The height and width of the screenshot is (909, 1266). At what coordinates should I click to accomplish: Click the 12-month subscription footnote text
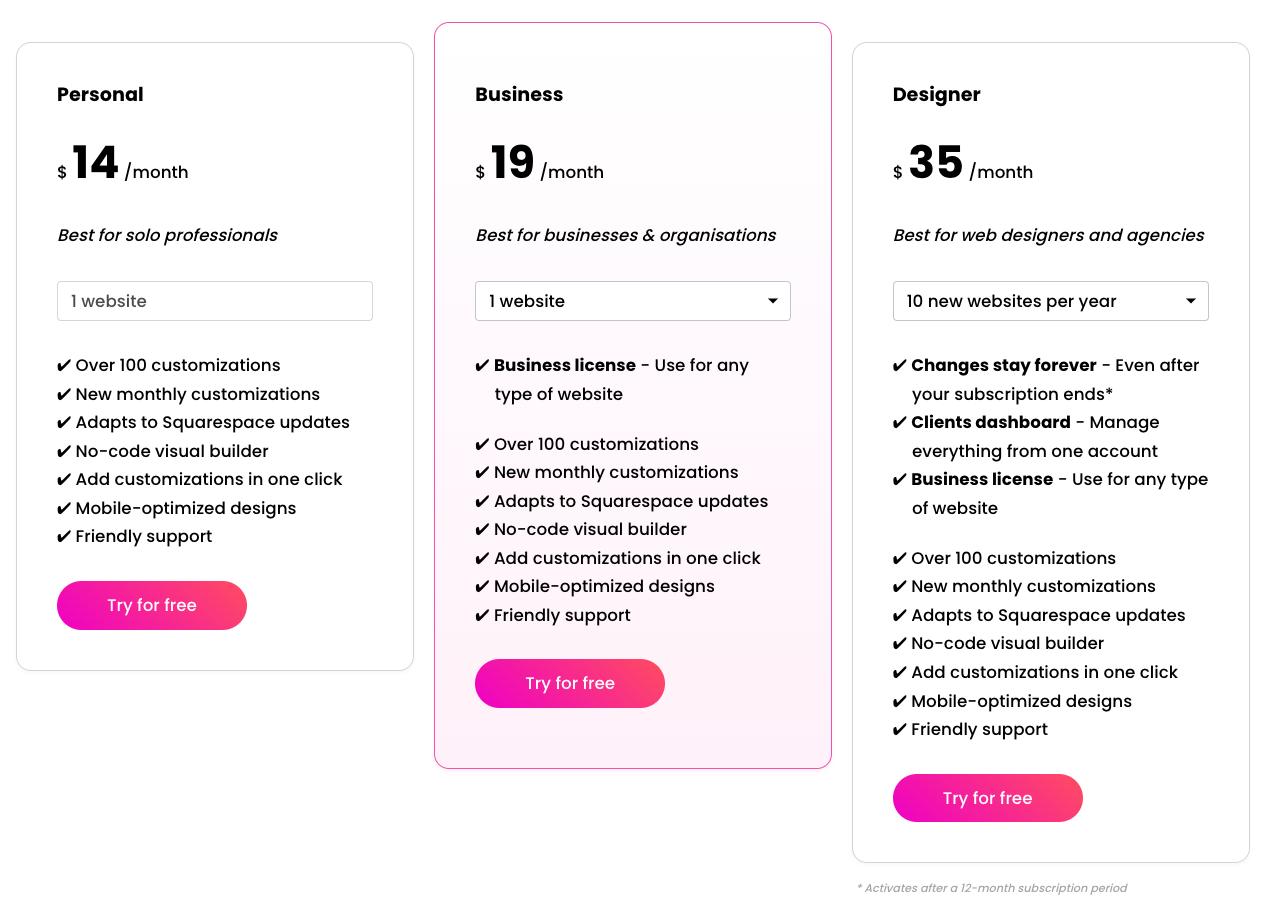pos(992,888)
